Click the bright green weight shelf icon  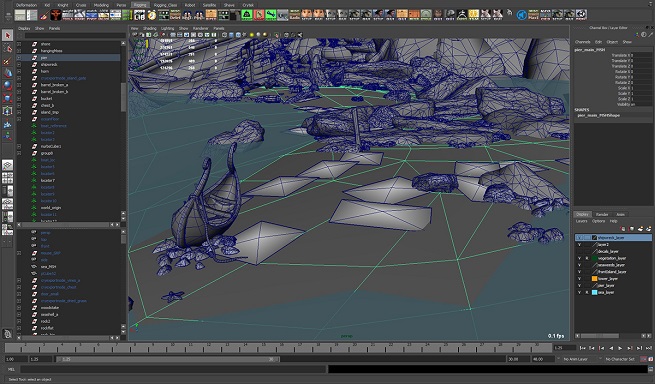pos(247,15)
